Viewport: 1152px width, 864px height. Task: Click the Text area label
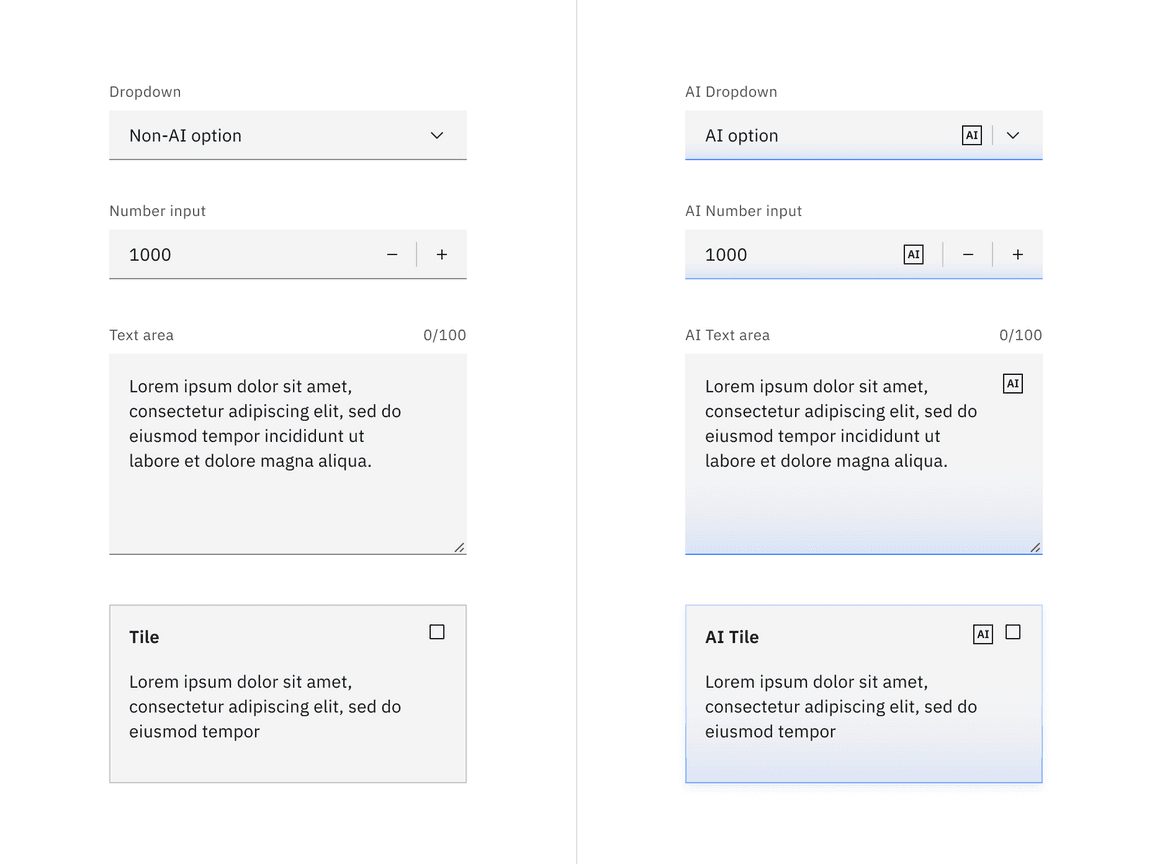pos(141,335)
